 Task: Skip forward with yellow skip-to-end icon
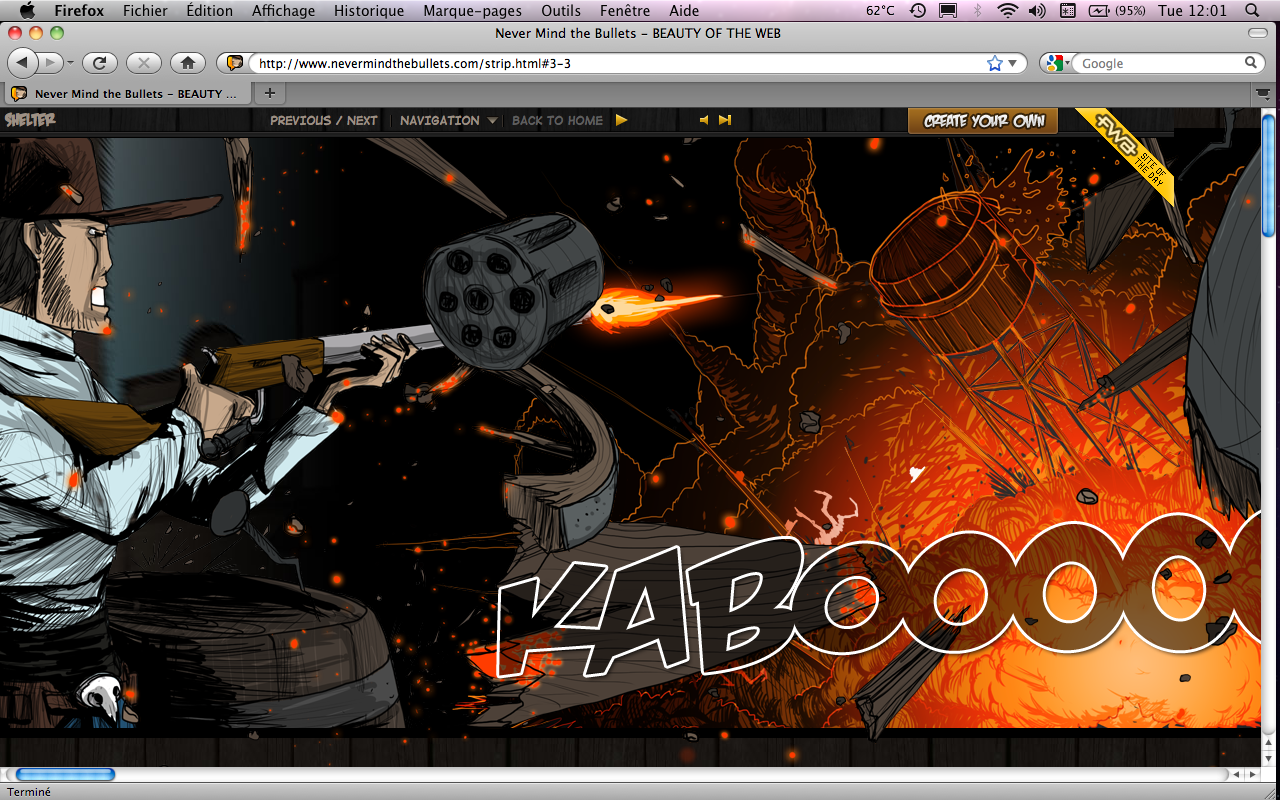click(725, 120)
